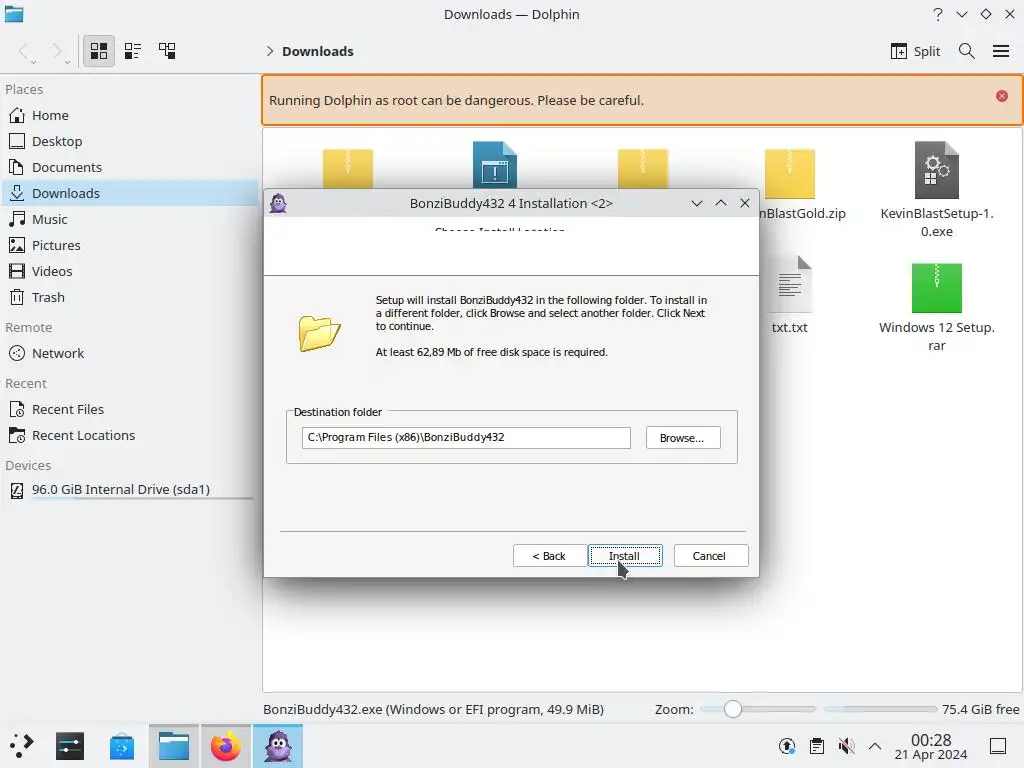The height and width of the screenshot is (768, 1024).
Task: Open Desktop in Places panel
Action: (129, 141)
